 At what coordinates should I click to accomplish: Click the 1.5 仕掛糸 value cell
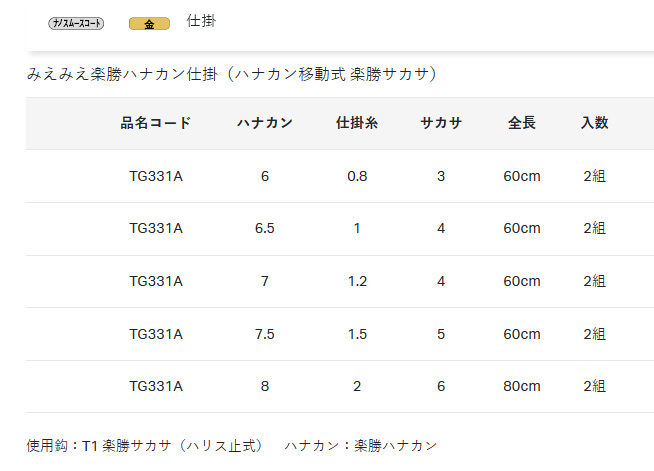point(357,334)
